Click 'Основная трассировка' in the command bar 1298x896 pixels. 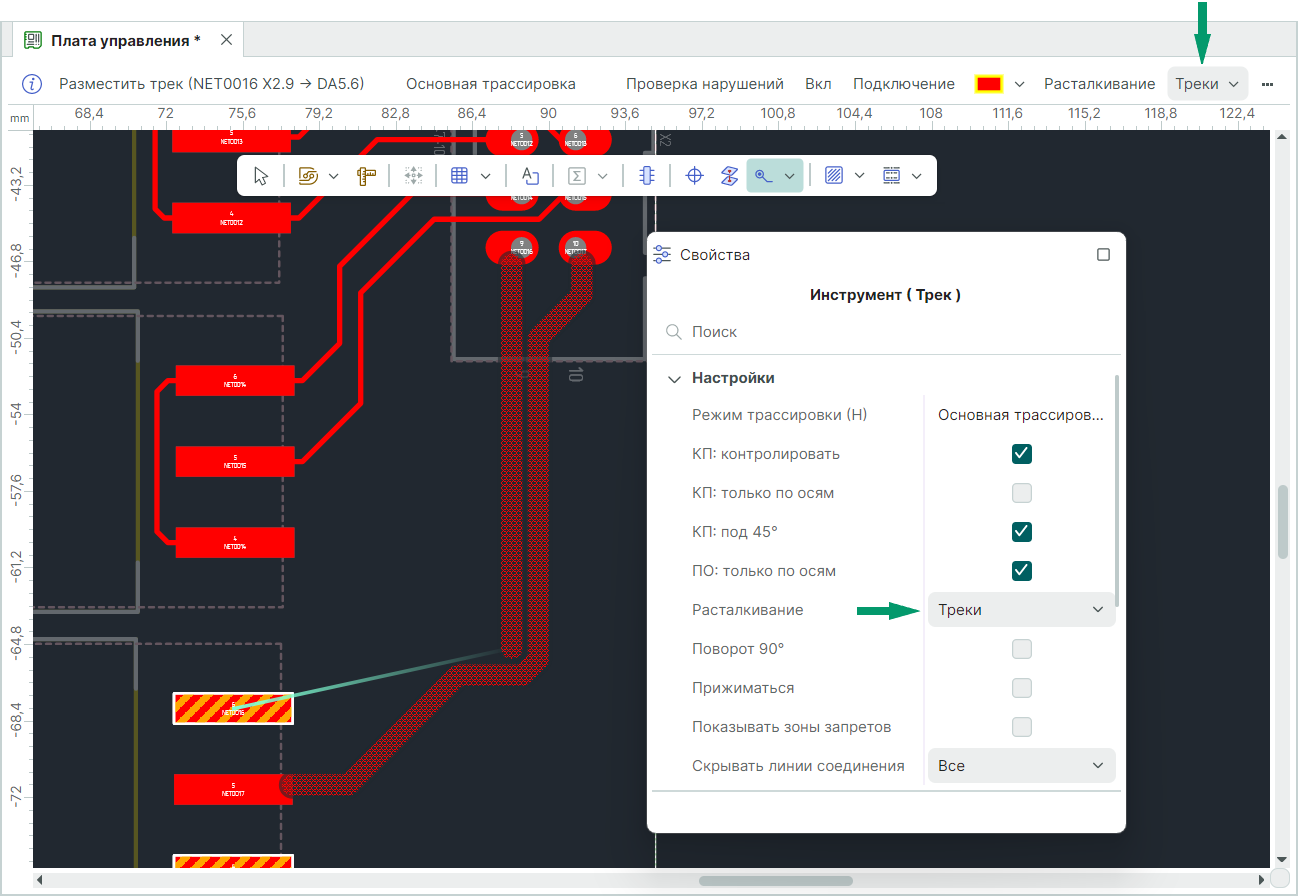click(x=490, y=84)
